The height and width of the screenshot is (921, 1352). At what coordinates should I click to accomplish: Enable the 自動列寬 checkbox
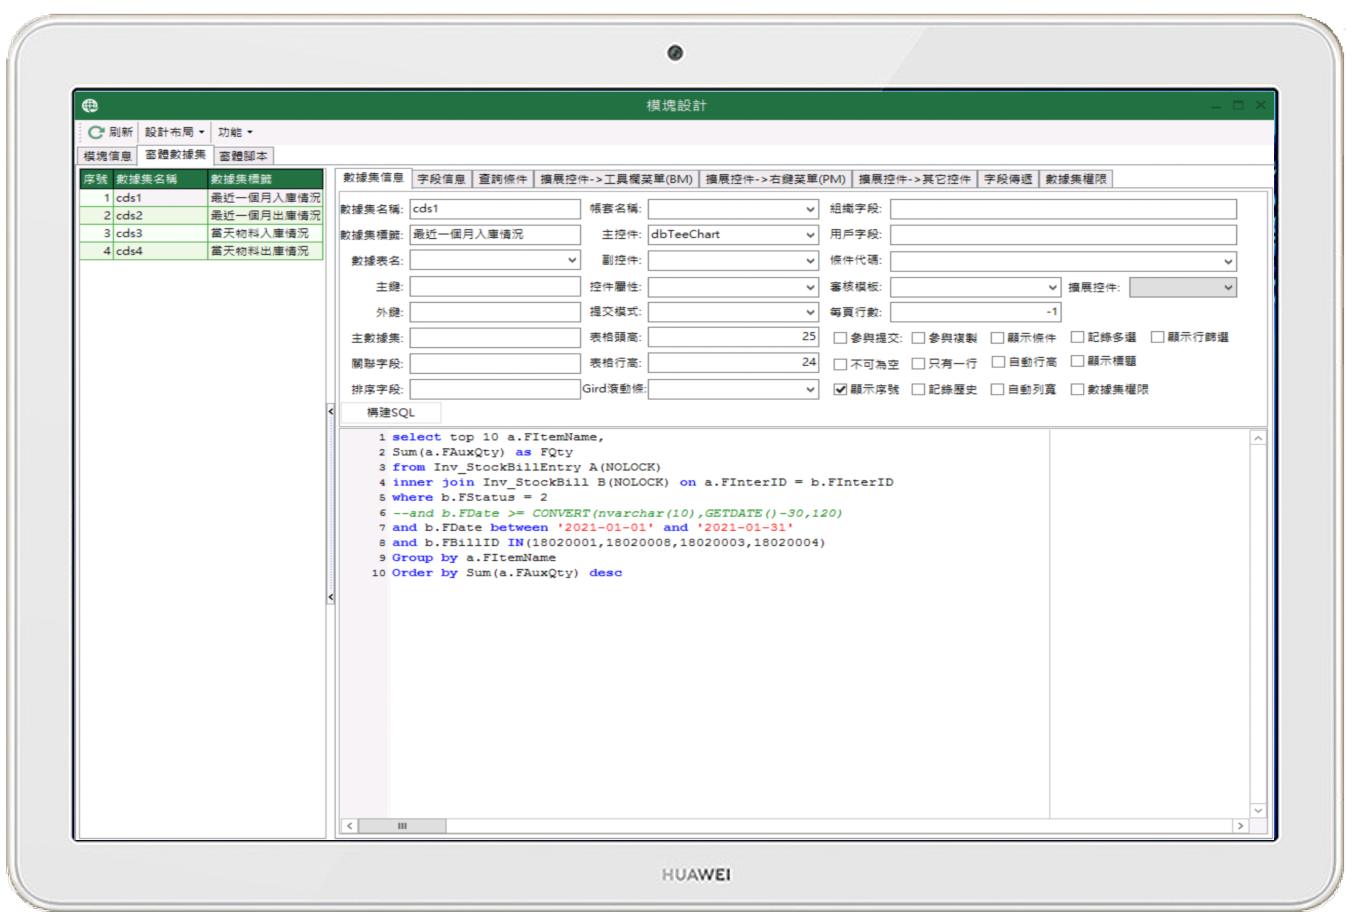click(x=997, y=390)
